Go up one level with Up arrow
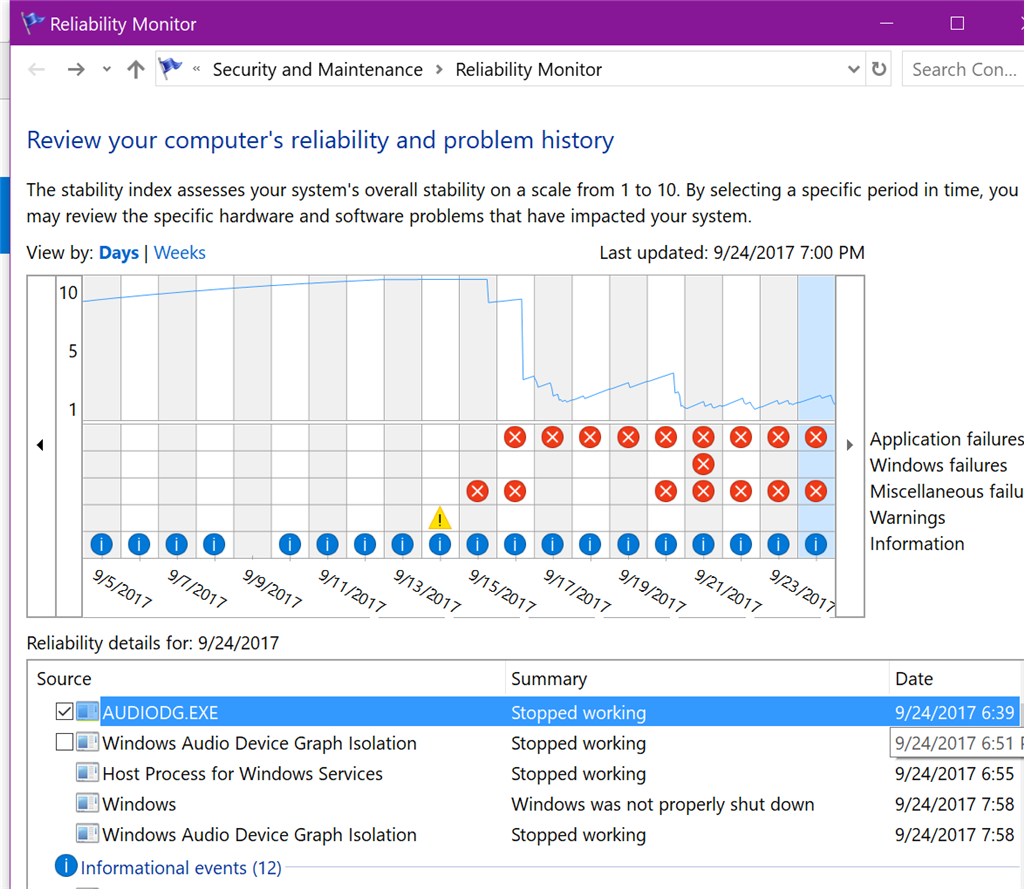The height and width of the screenshot is (889, 1024). tap(136, 69)
